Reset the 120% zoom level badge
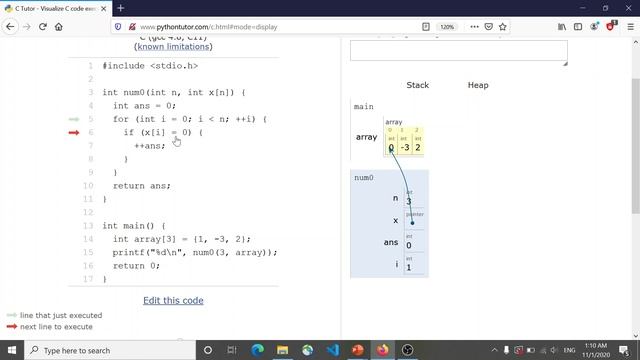 click(447, 27)
